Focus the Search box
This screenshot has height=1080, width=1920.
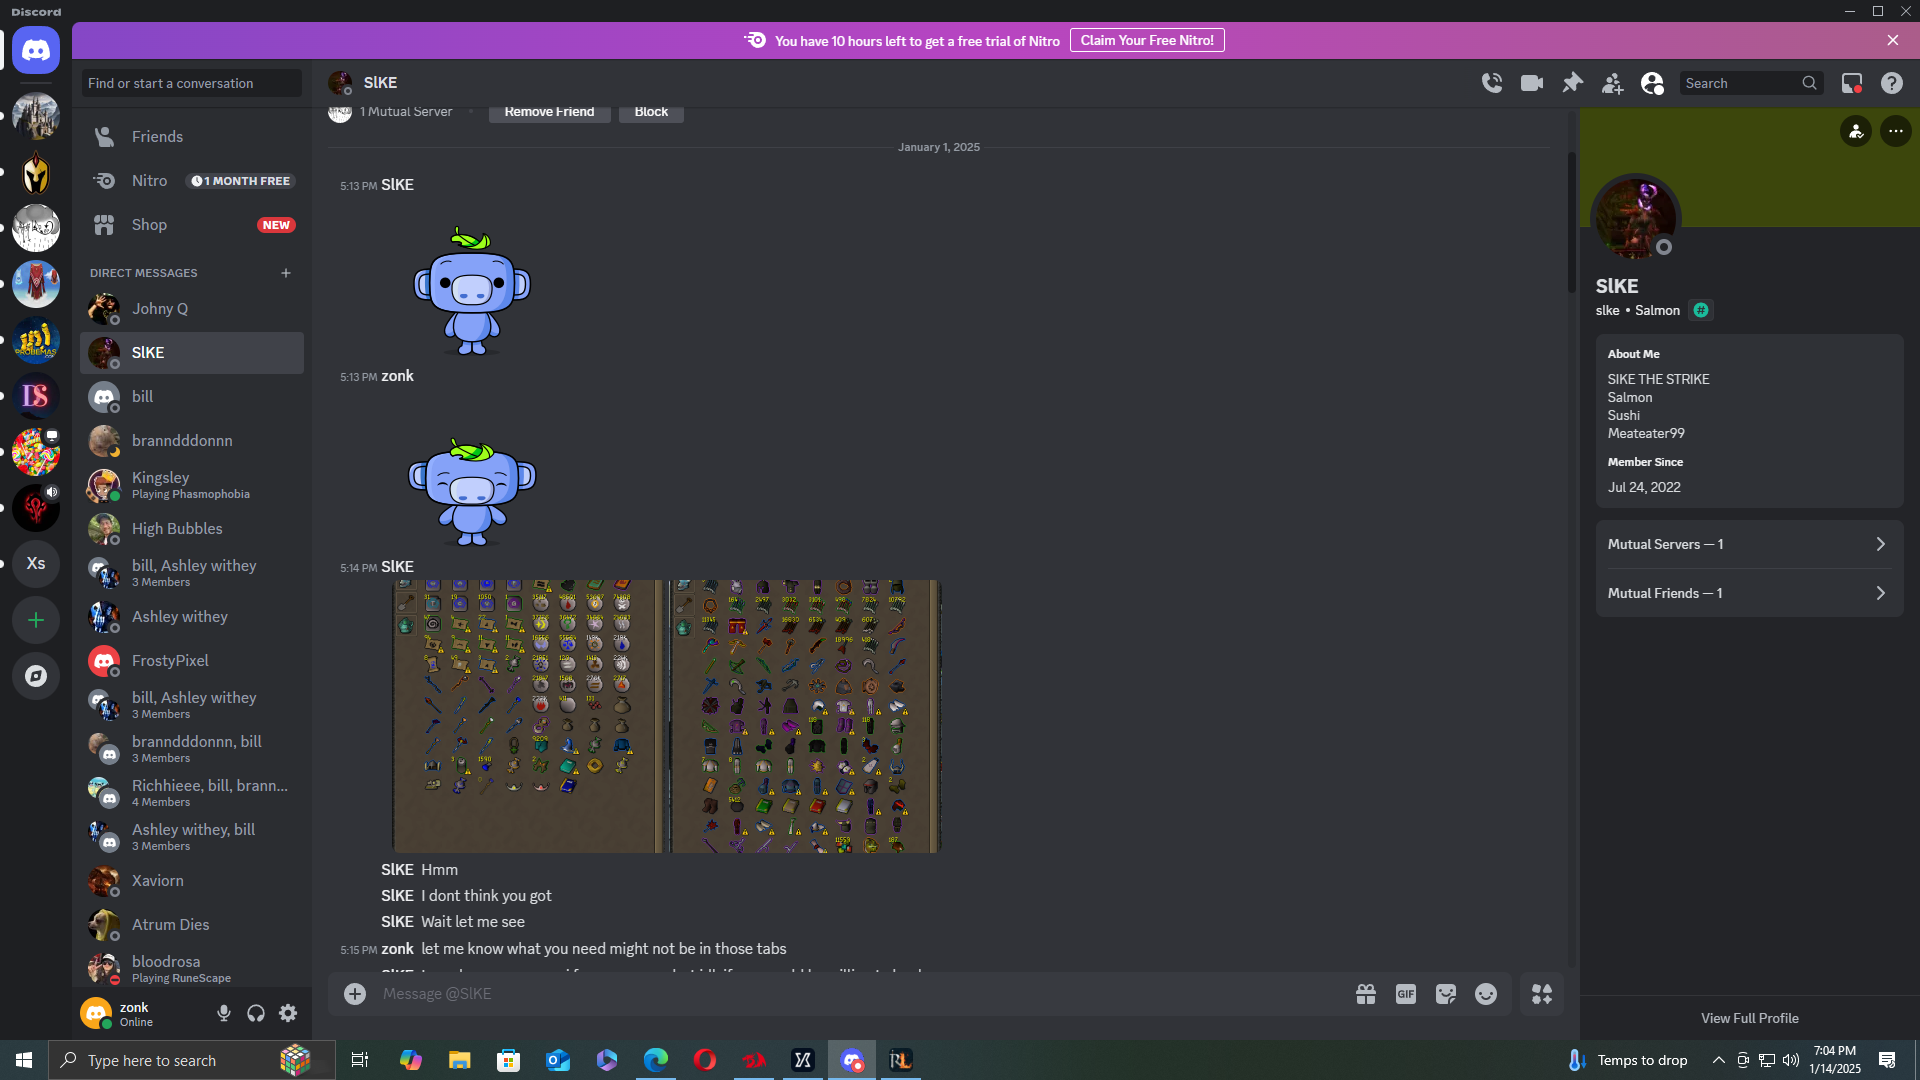tap(1750, 83)
